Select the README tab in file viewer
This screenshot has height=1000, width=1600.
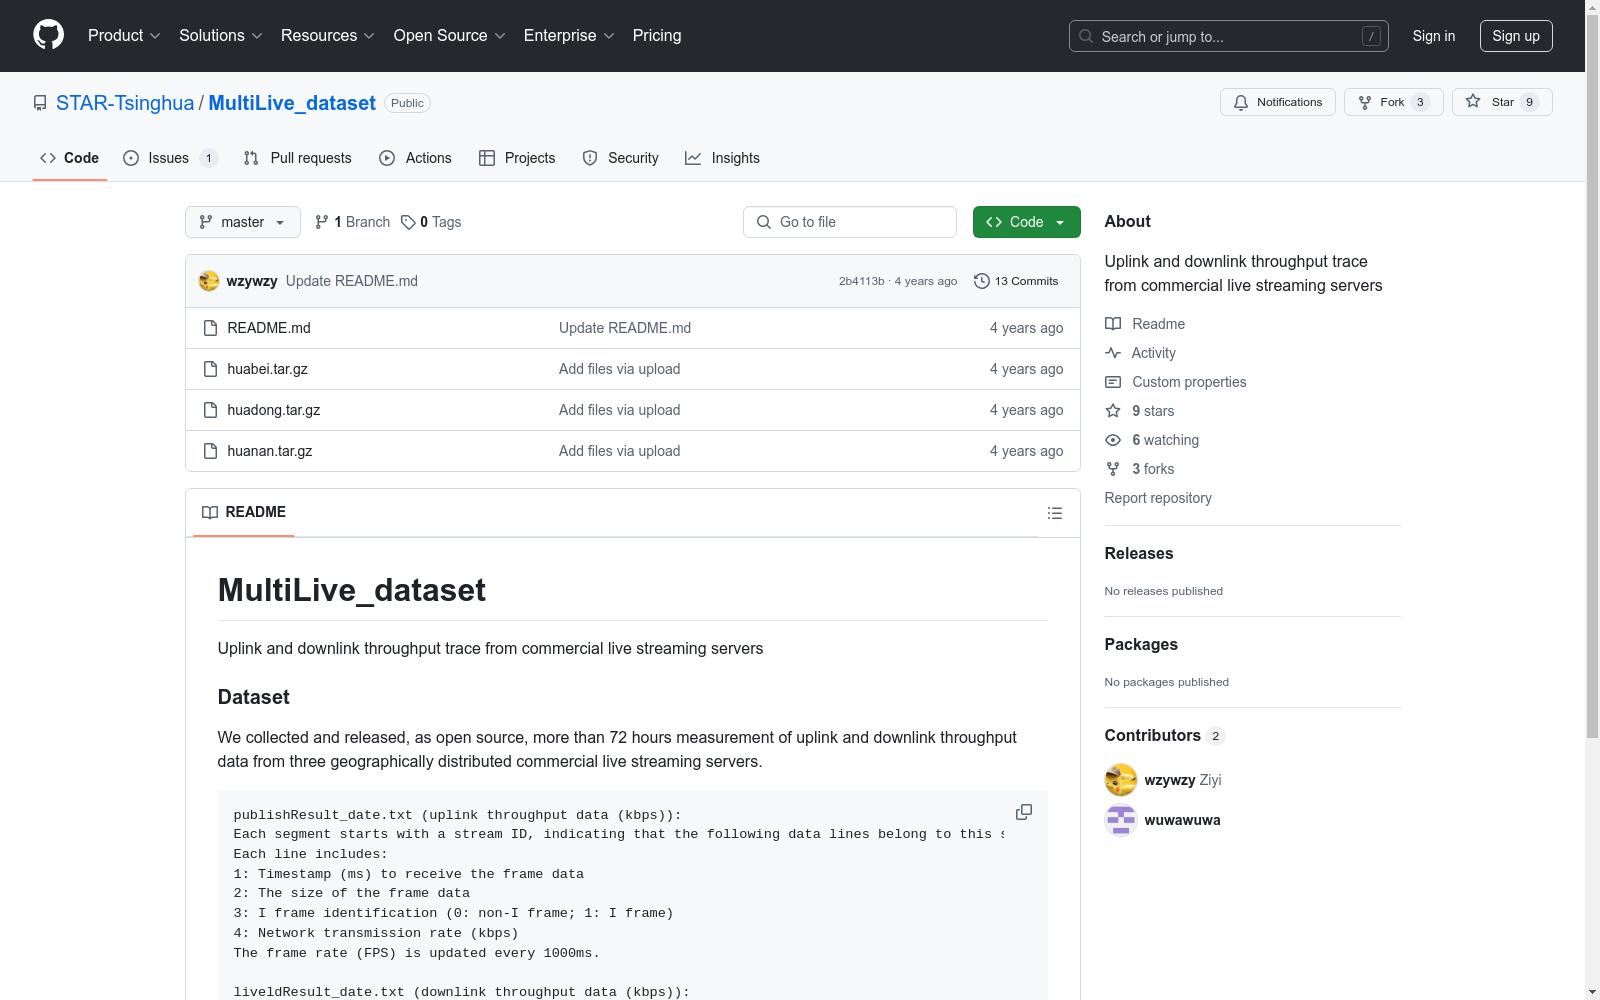click(x=244, y=512)
